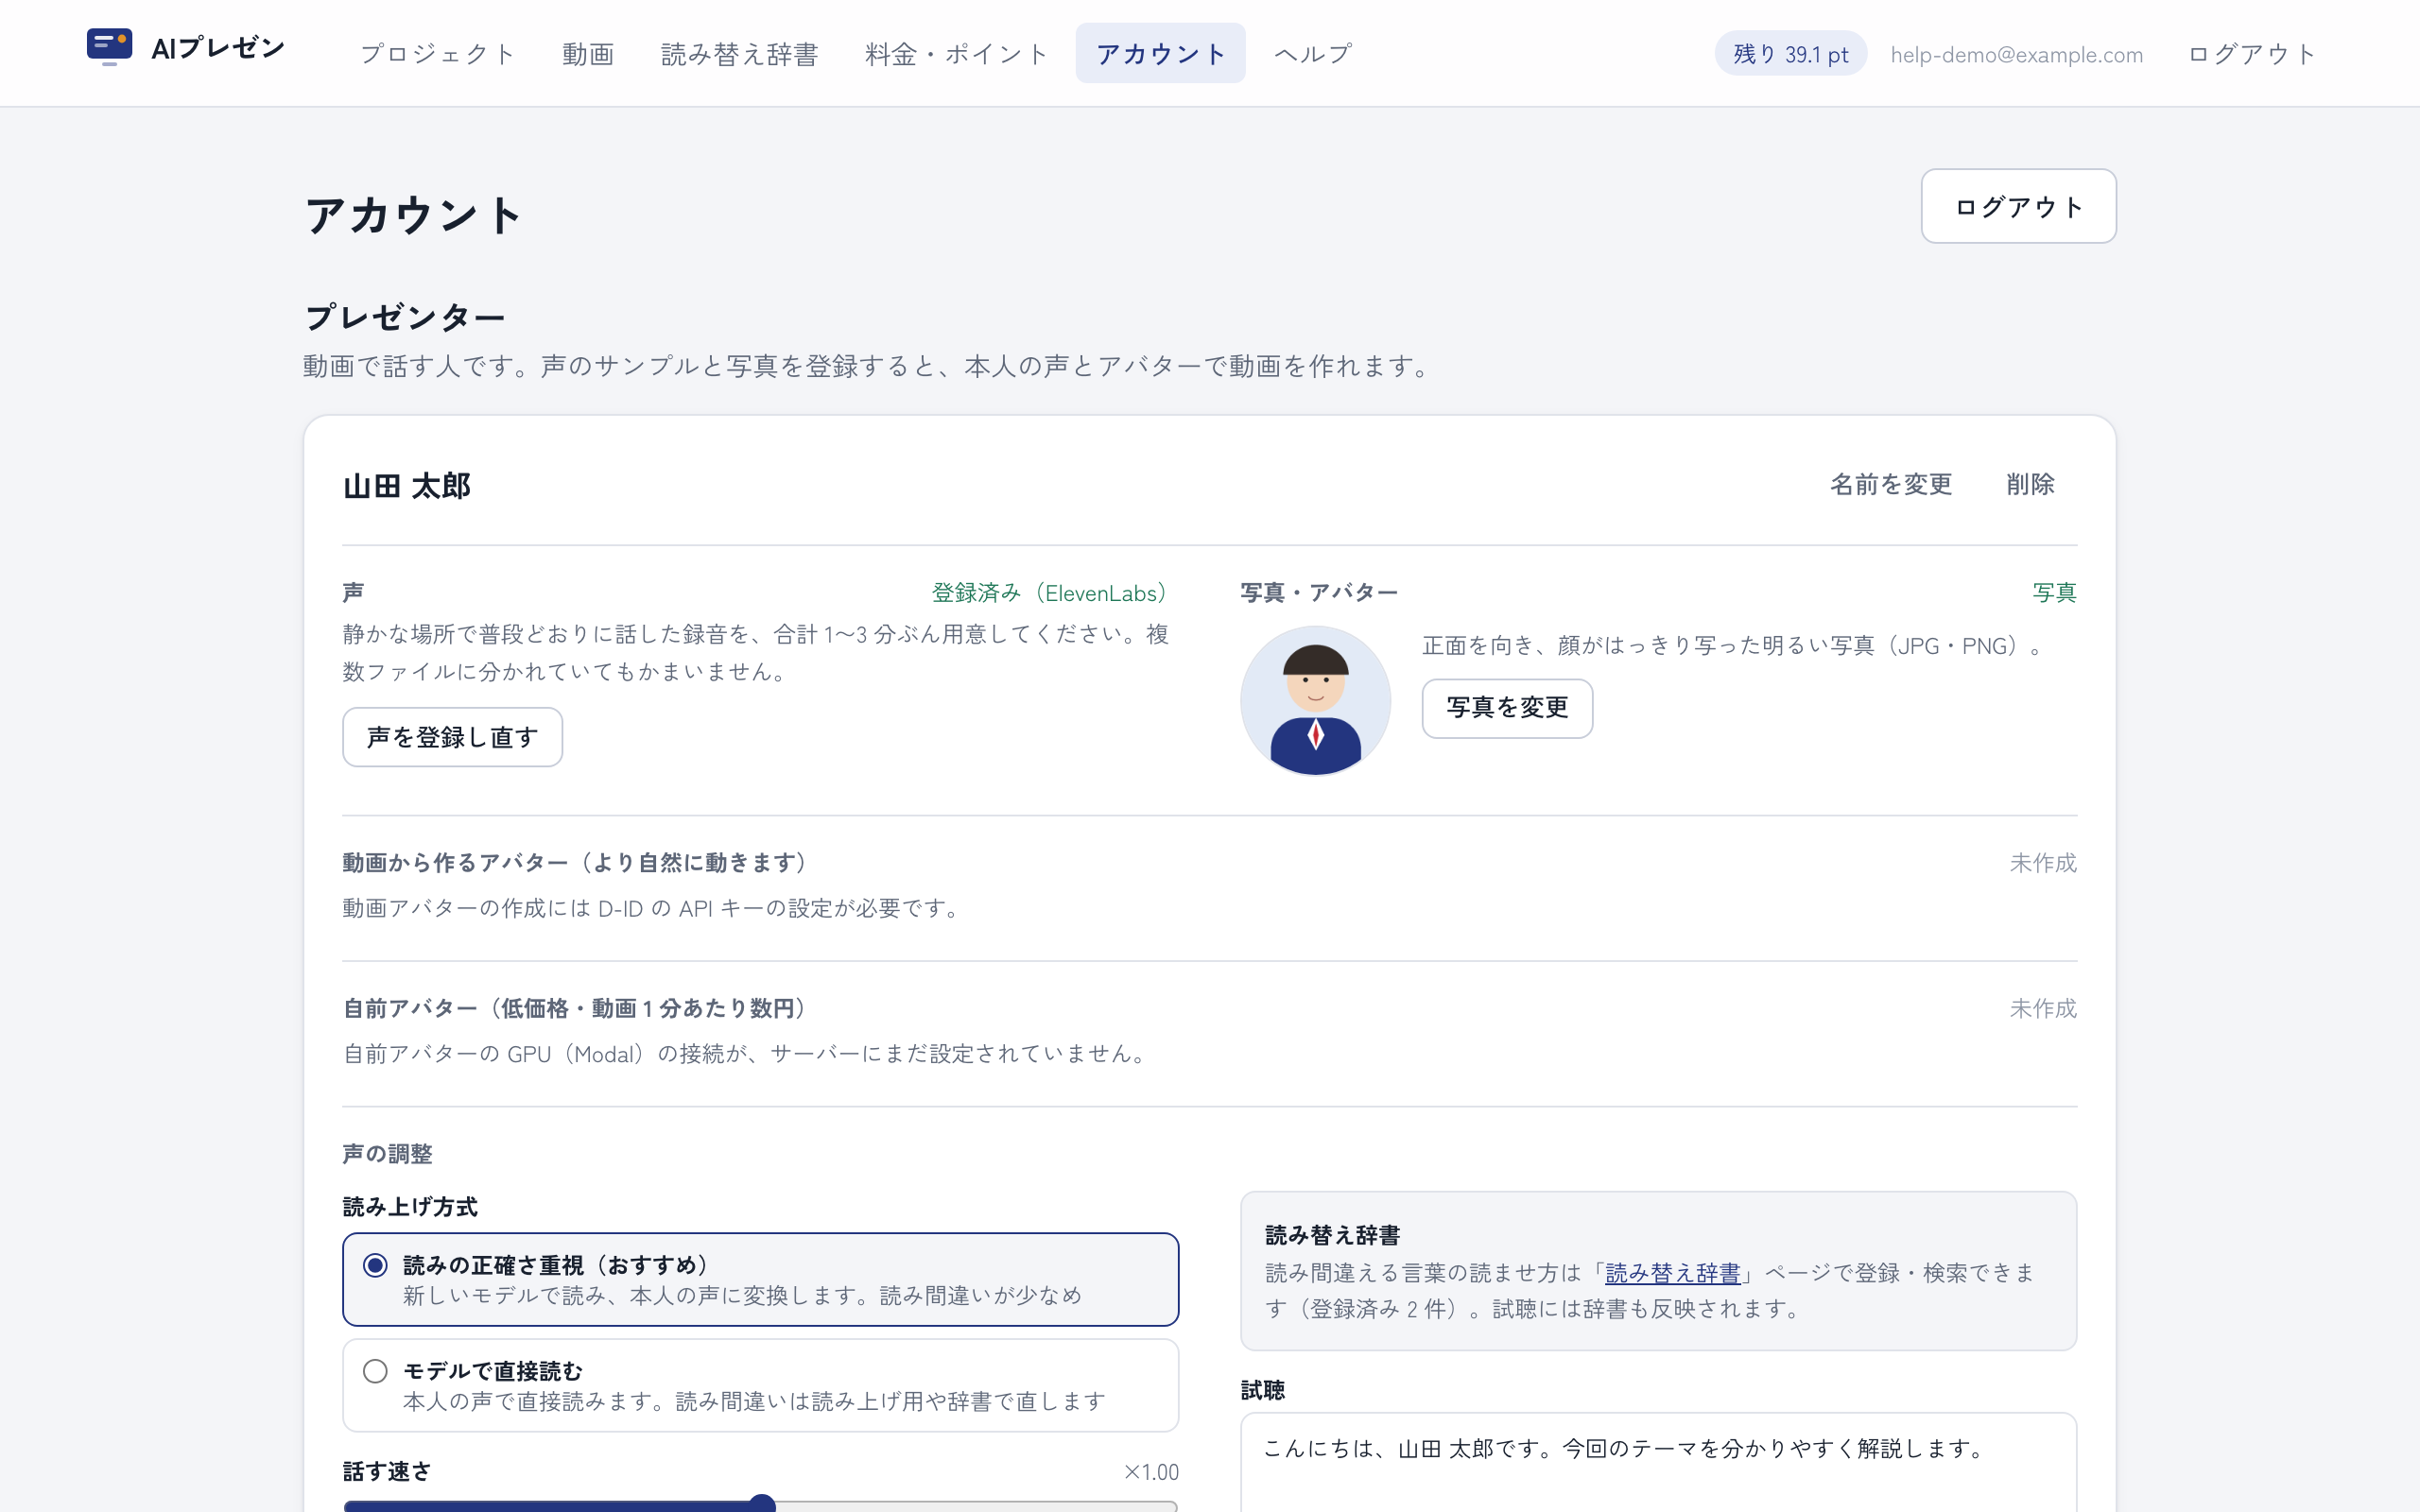Open the 読み替え辞書 nav tab
This screenshot has height=1512, width=2420.
coord(740,54)
